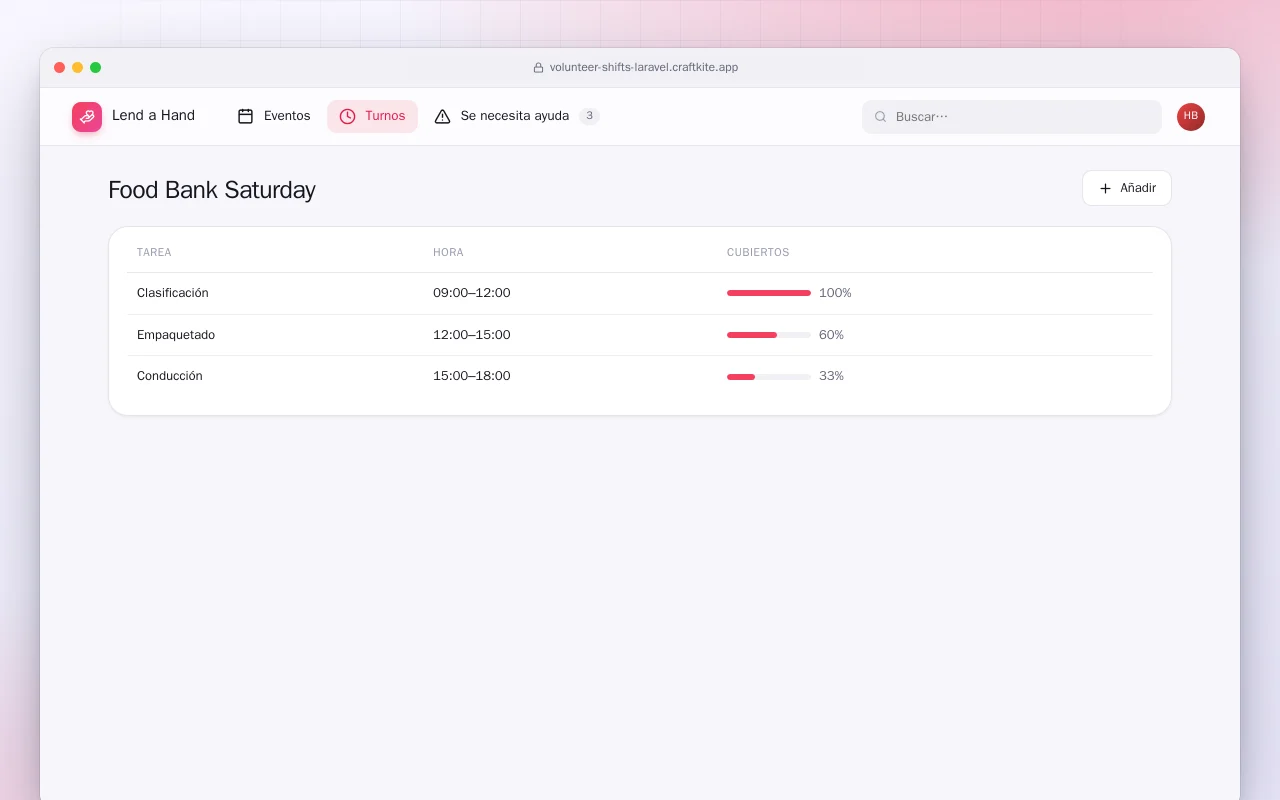Click the URL in the address bar
The height and width of the screenshot is (800, 1280).
pyautogui.click(x=644, y=68)
